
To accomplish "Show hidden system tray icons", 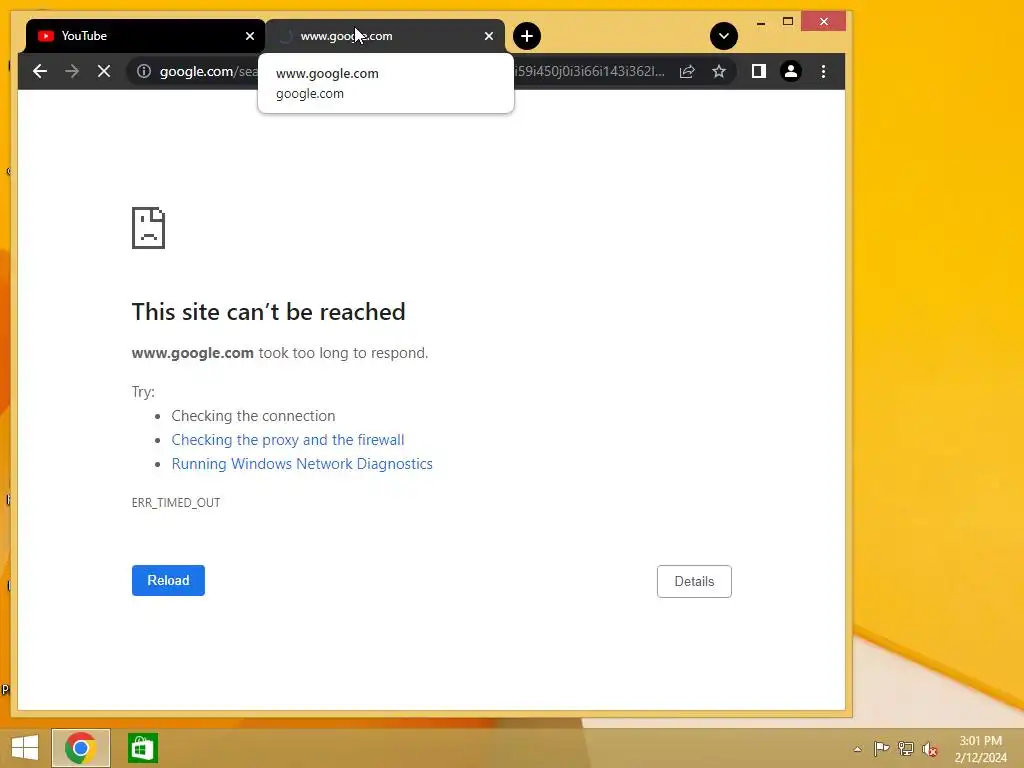I will tap(857, 749).
